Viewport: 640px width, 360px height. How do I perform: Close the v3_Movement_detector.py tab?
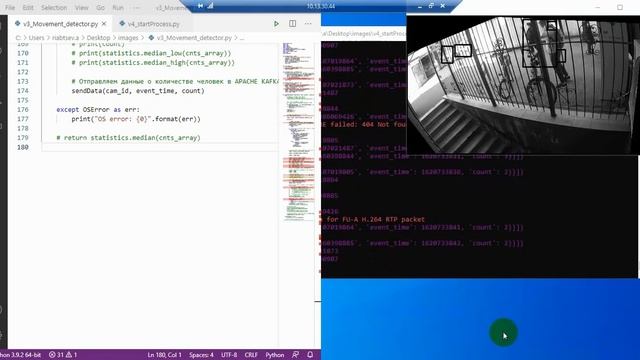click(x=104, y=24)
